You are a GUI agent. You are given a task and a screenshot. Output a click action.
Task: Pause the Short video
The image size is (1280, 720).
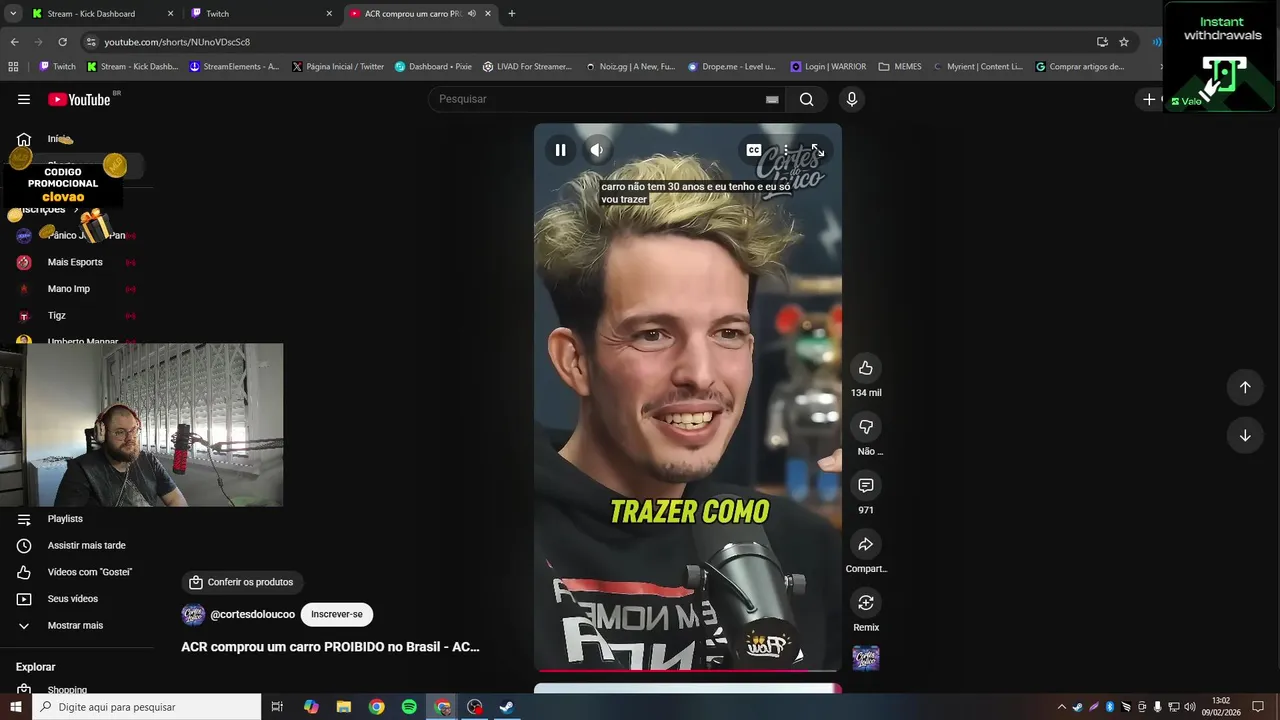tap(560, 150)
